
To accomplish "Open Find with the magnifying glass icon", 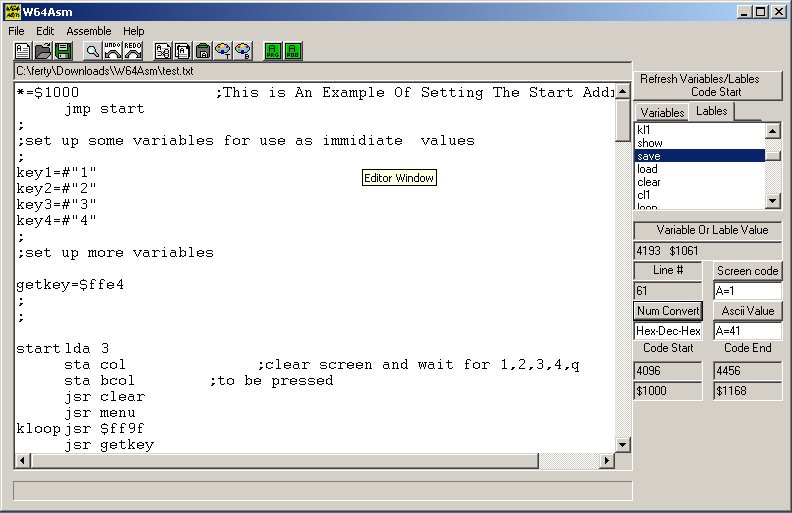I will 92,51.
